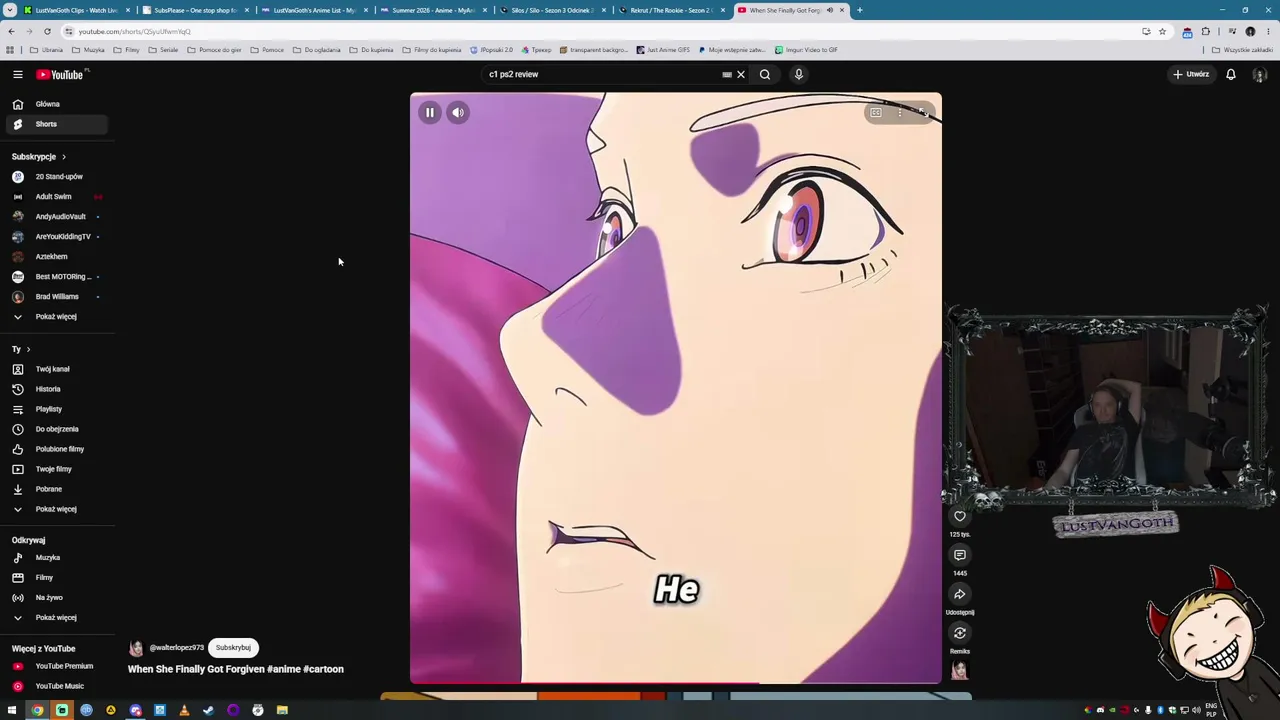Screen dimensions: 1280x720
Task: Launch VLC from the taskbar
Action: coord(184,710)
